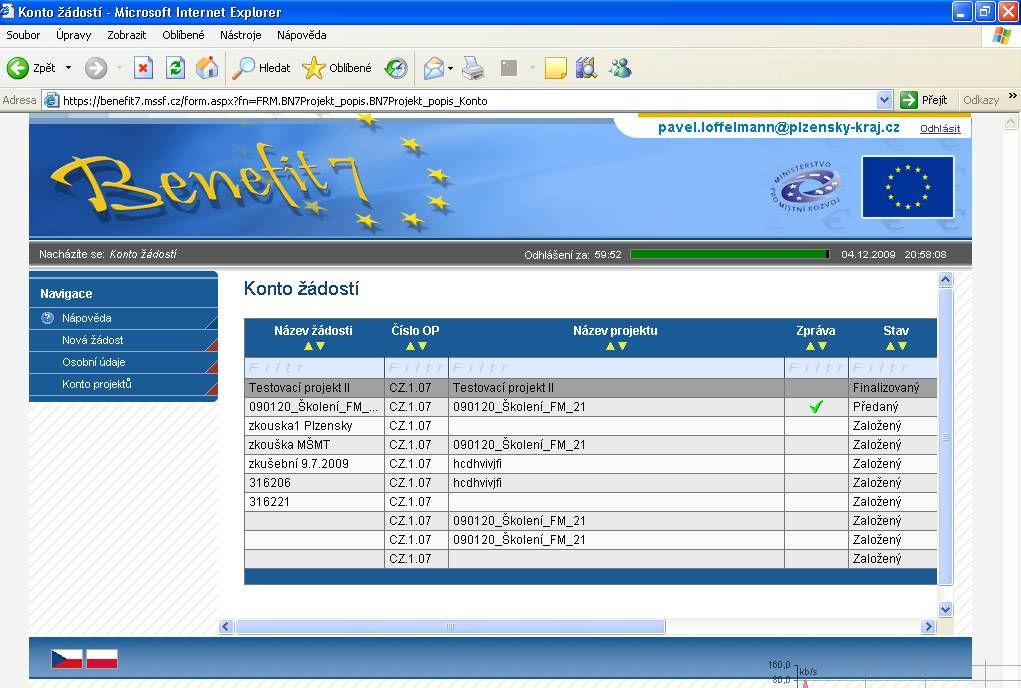Click the Czech flag language icon

tap(67, 659)
